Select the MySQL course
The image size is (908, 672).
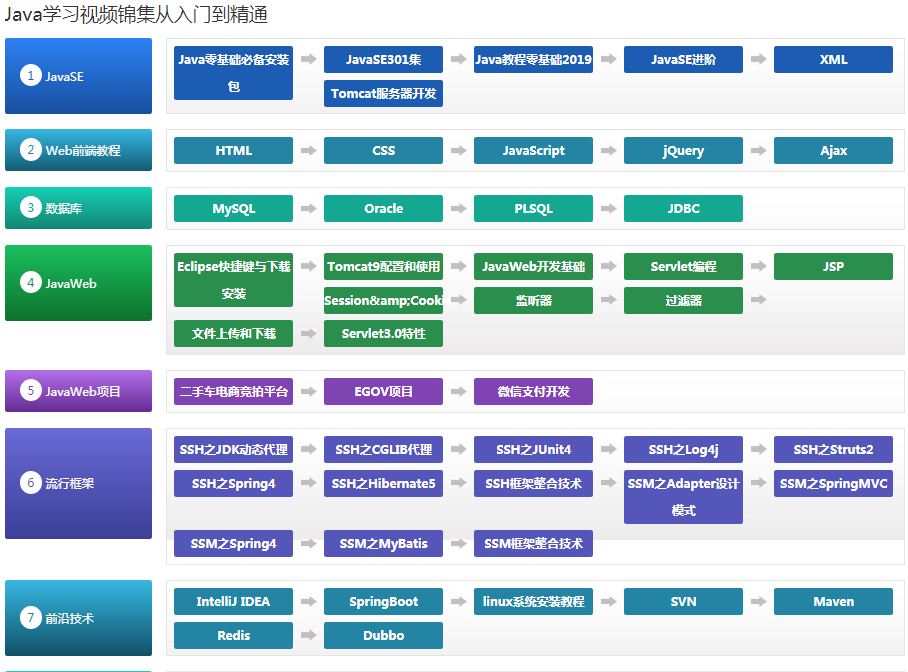click(x=233, y=209)
